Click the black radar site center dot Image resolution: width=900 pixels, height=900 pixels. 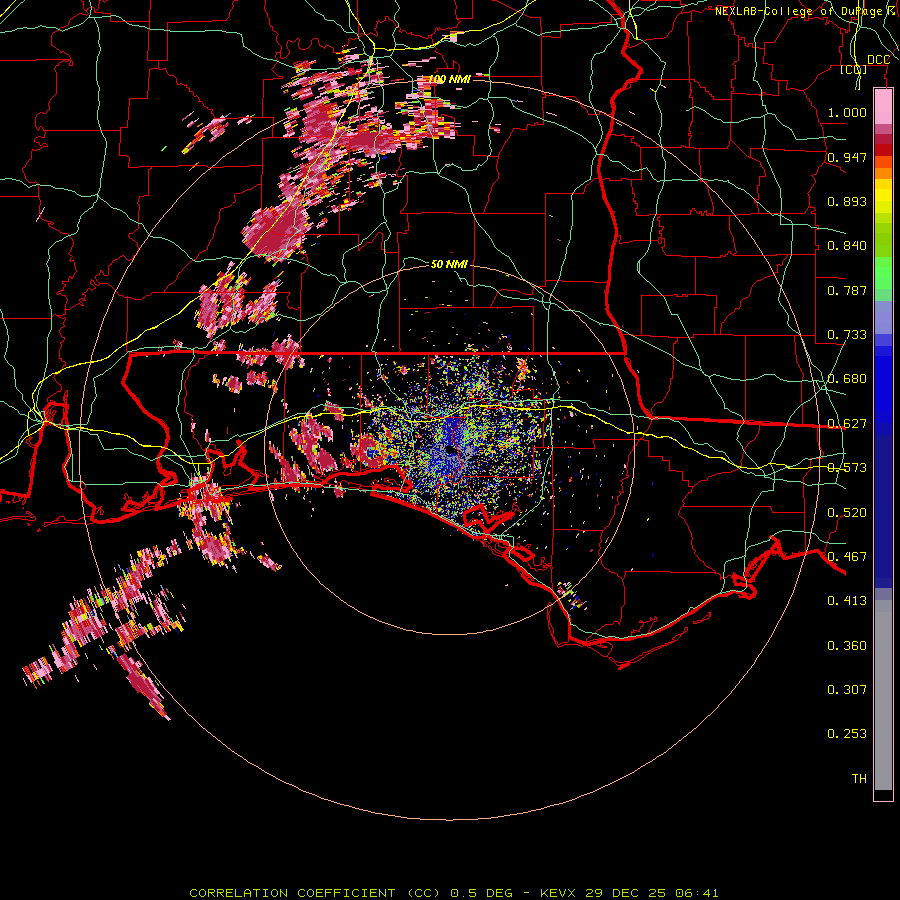pos(451,450)
